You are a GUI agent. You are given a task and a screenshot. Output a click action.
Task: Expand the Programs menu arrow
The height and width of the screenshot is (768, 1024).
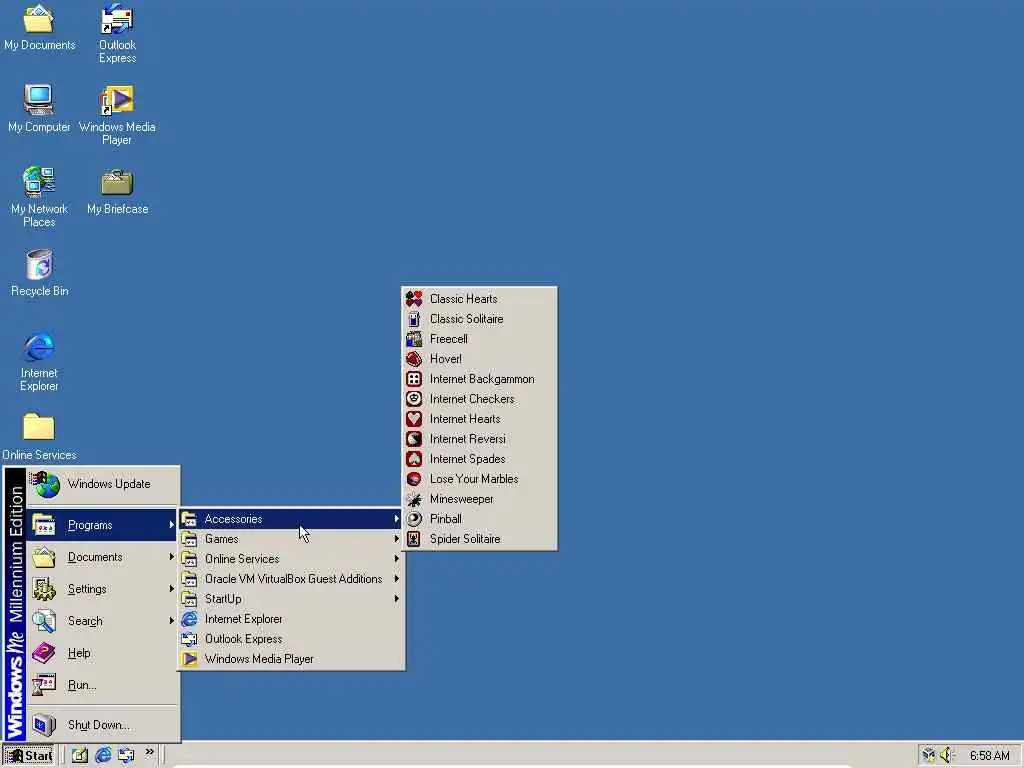[x=171, y=525]
